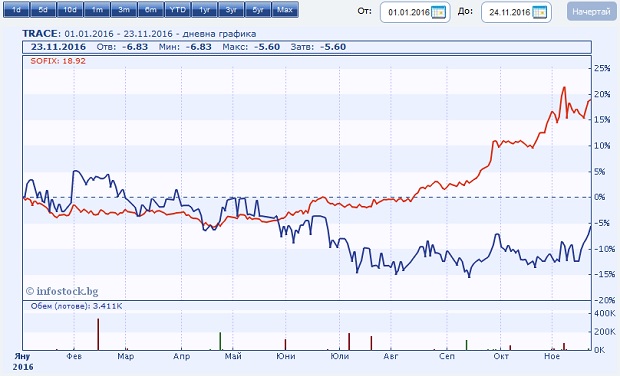Click the Фев month axis label
Screen dimensions: 620x376
74,356
